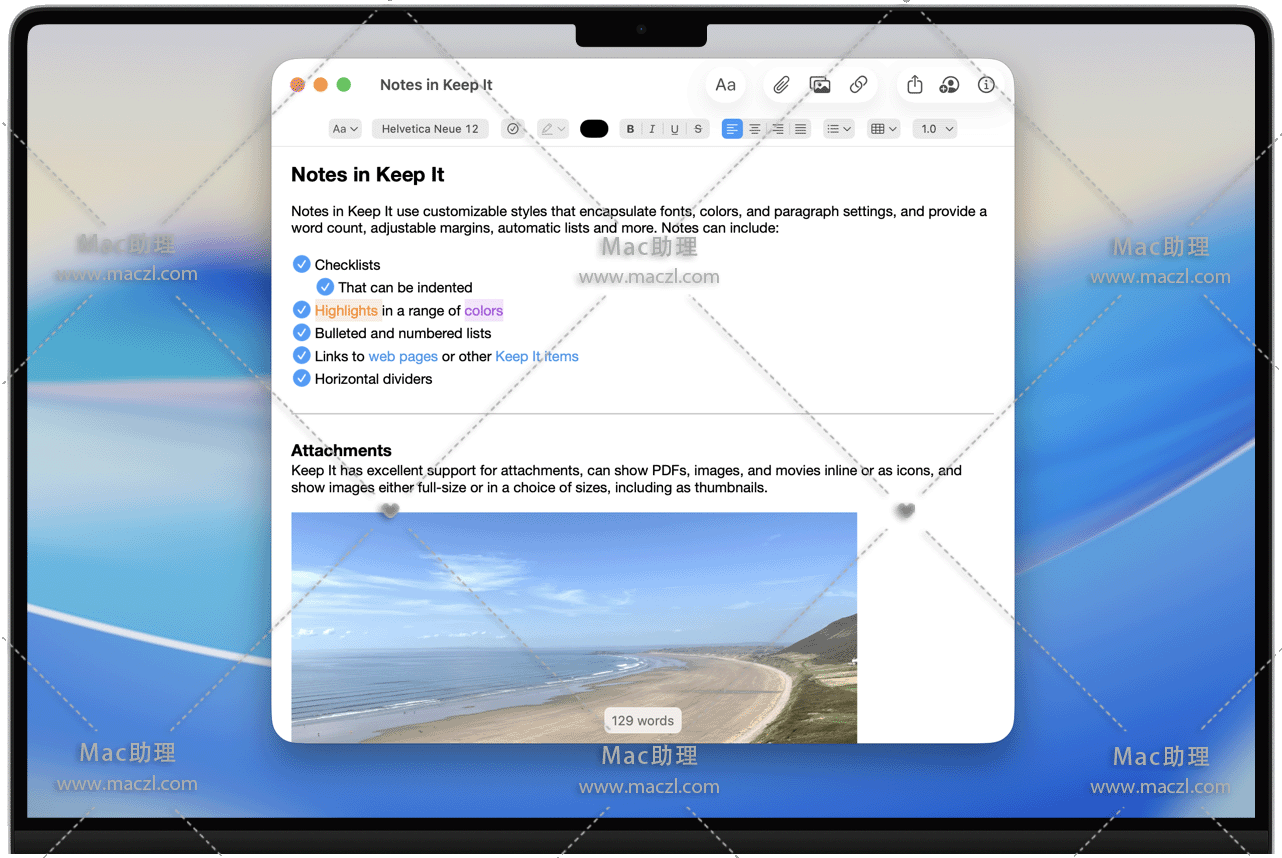Expand the list style dropdown
Image resolution: width=1282 pixels, height=858 pixels.
click(838, 129)
